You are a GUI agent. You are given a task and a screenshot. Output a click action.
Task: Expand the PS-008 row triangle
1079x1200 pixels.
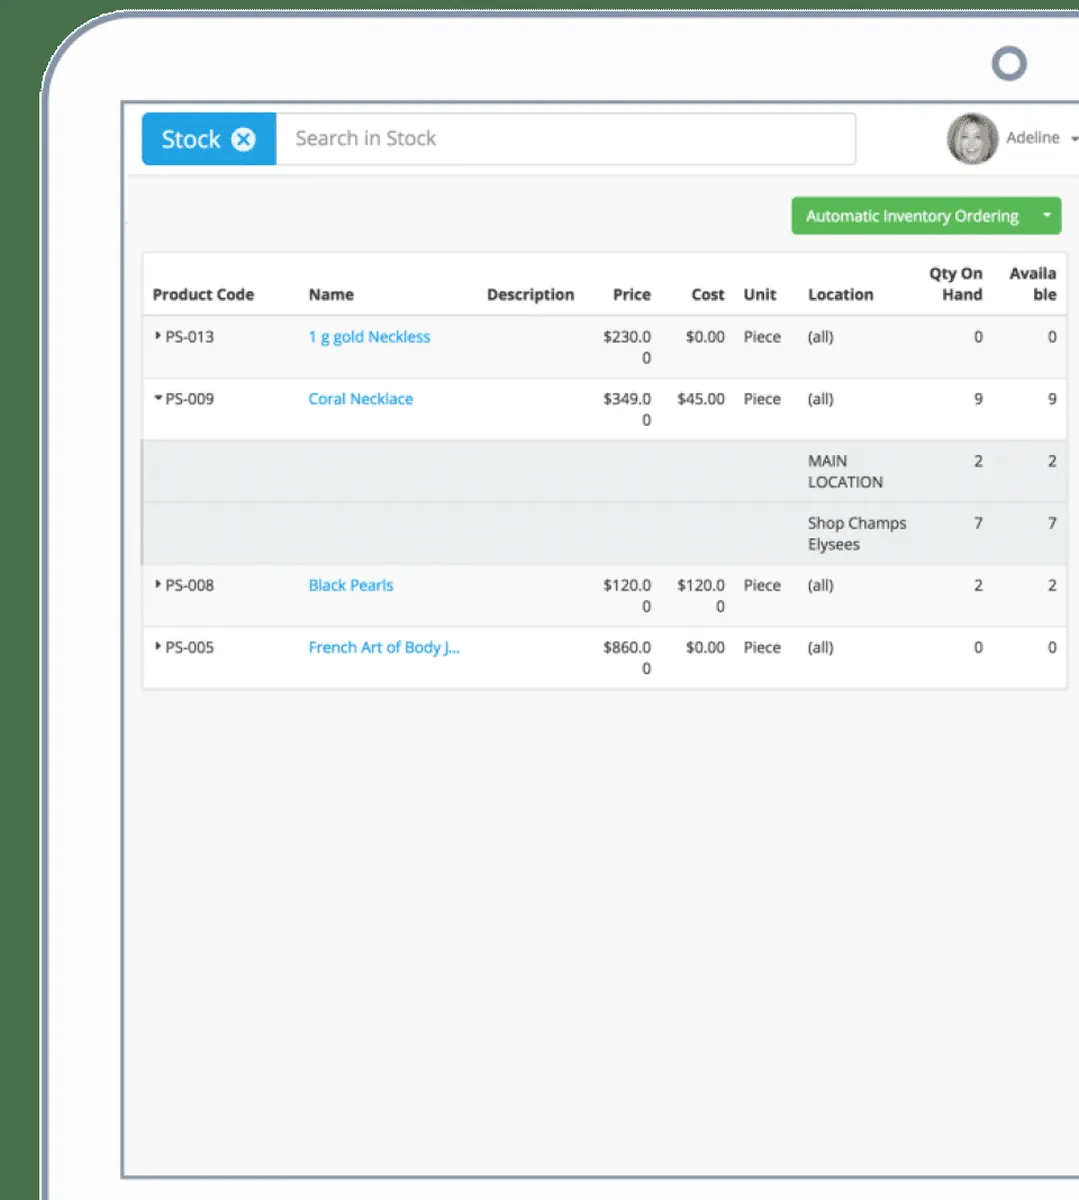[158, 584]
